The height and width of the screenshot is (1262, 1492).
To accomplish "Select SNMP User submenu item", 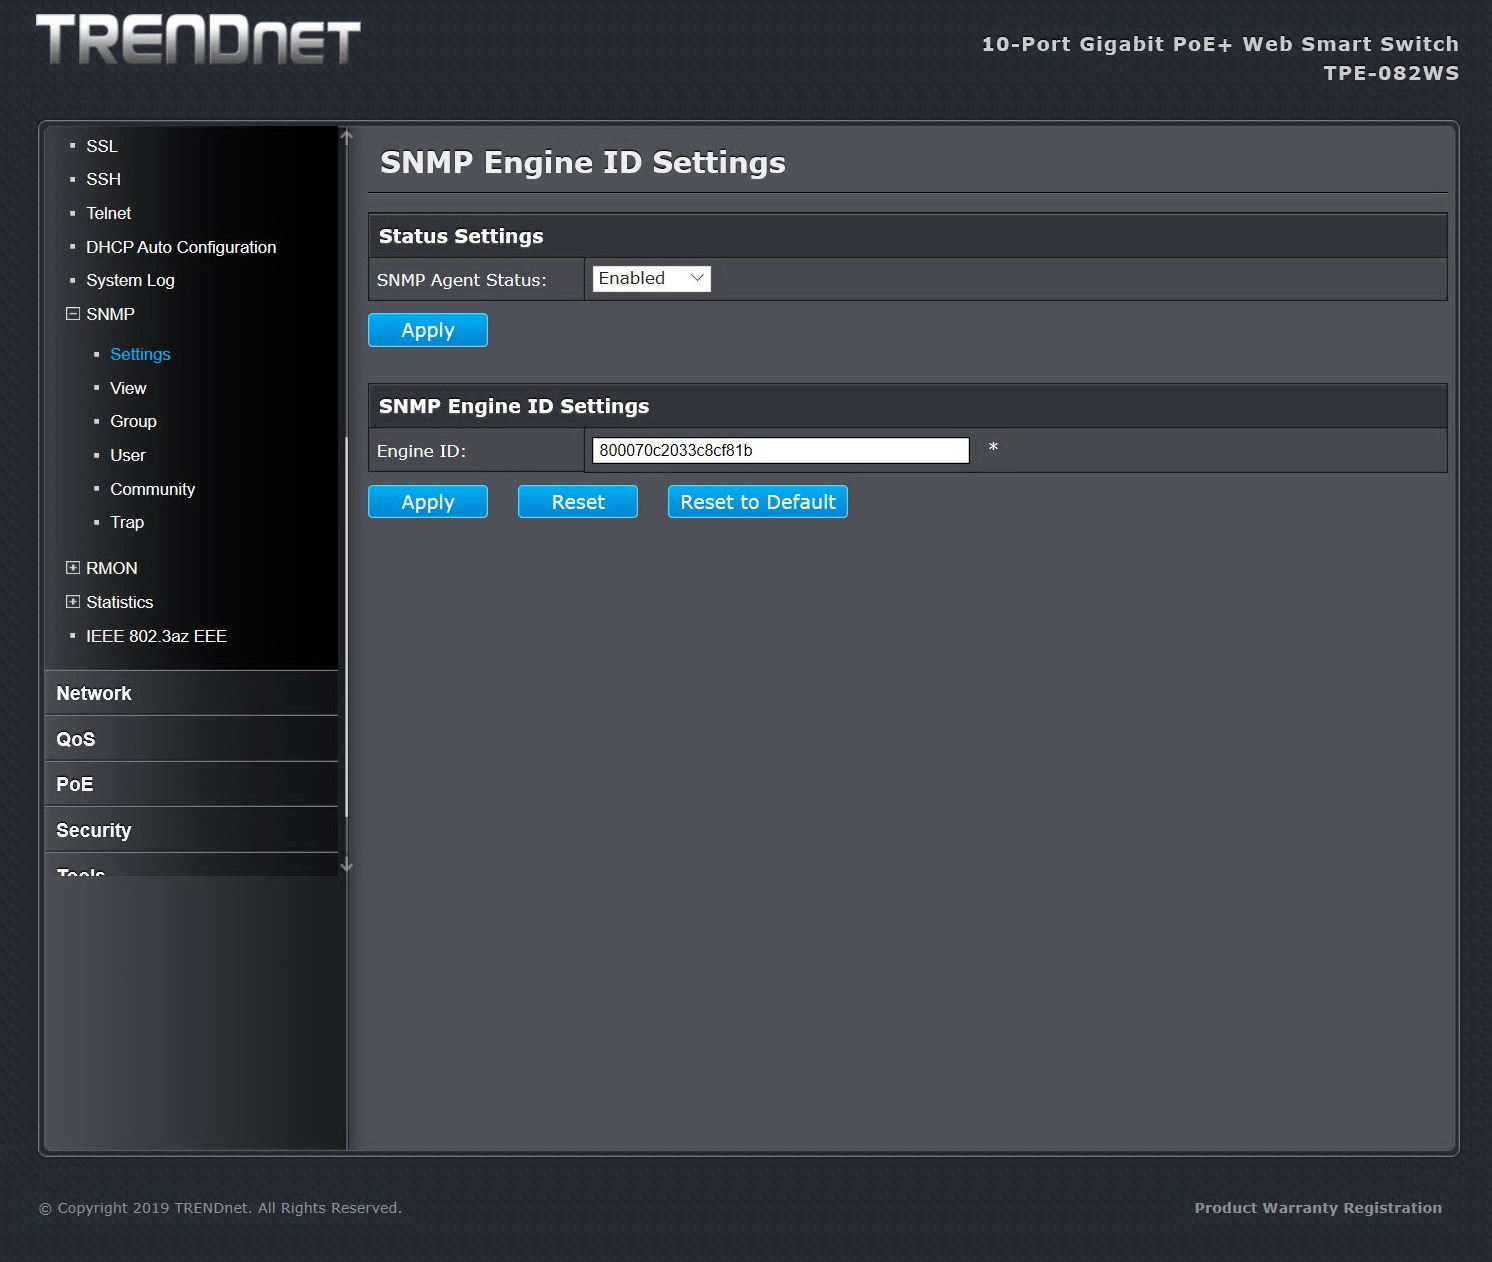I will pyautogui.click(x=127, y=455).
